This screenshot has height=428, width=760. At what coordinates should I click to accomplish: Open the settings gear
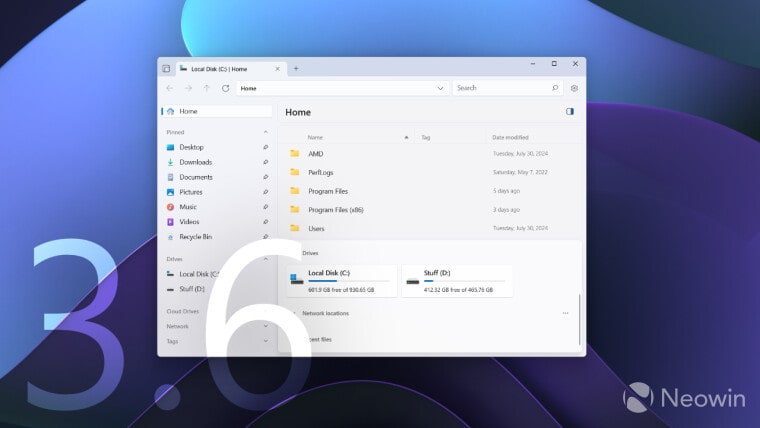(574, 88)
